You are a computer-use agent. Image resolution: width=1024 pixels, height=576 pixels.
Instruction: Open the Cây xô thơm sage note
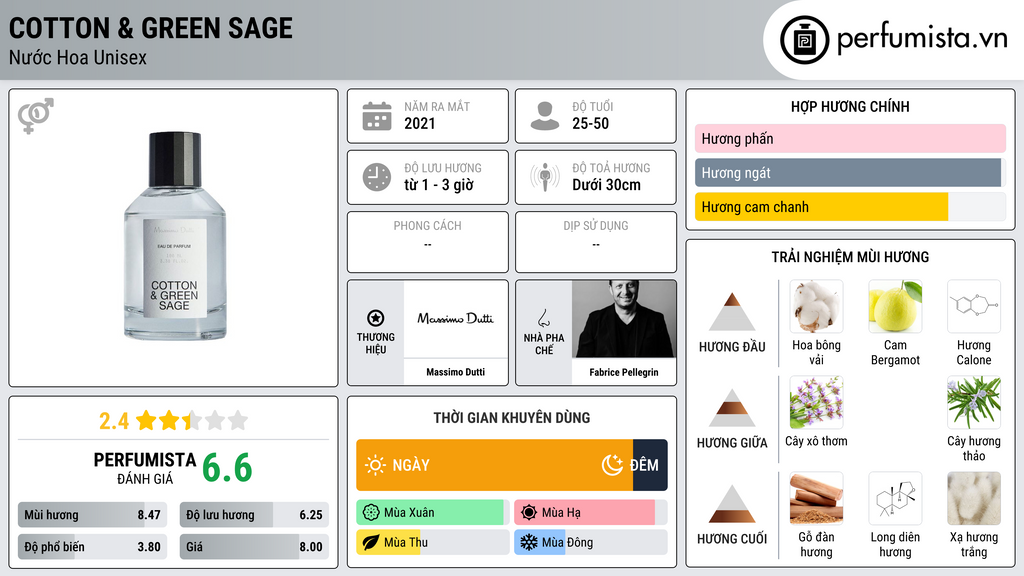pos(816,402)
